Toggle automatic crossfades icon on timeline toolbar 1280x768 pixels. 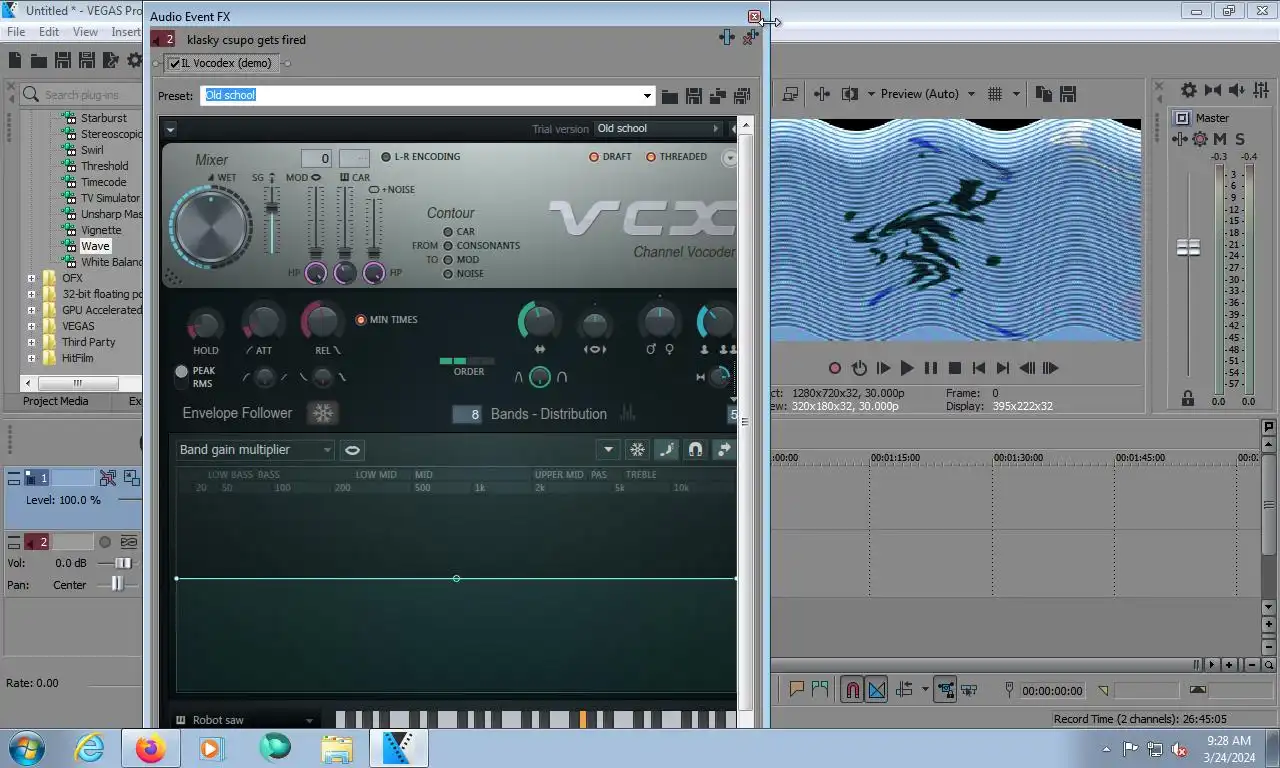click(877, 690)
